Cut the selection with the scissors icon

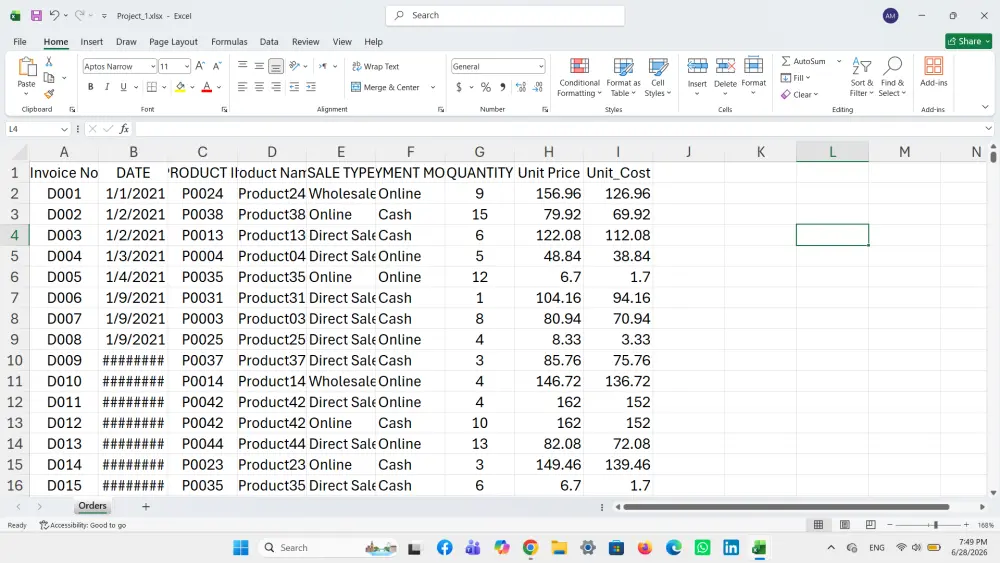(x=48, y=62)
